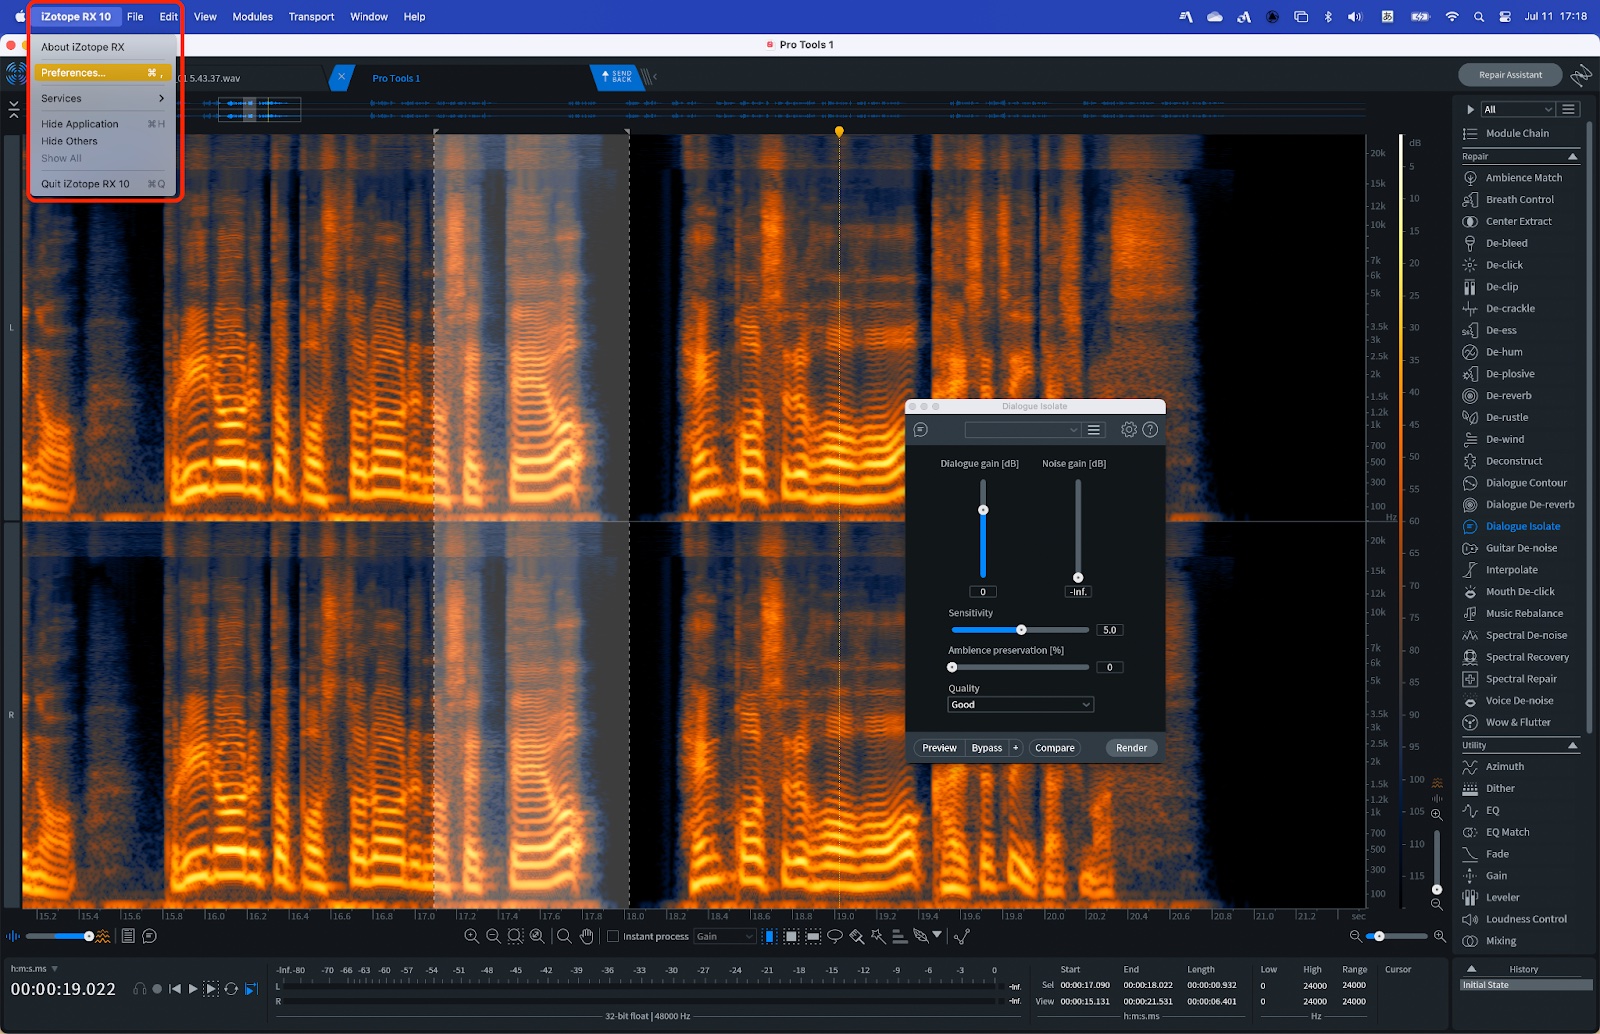Open the Center Extract module
This screenshot has height=1034, width=1600.
[x=1520, y=222]
